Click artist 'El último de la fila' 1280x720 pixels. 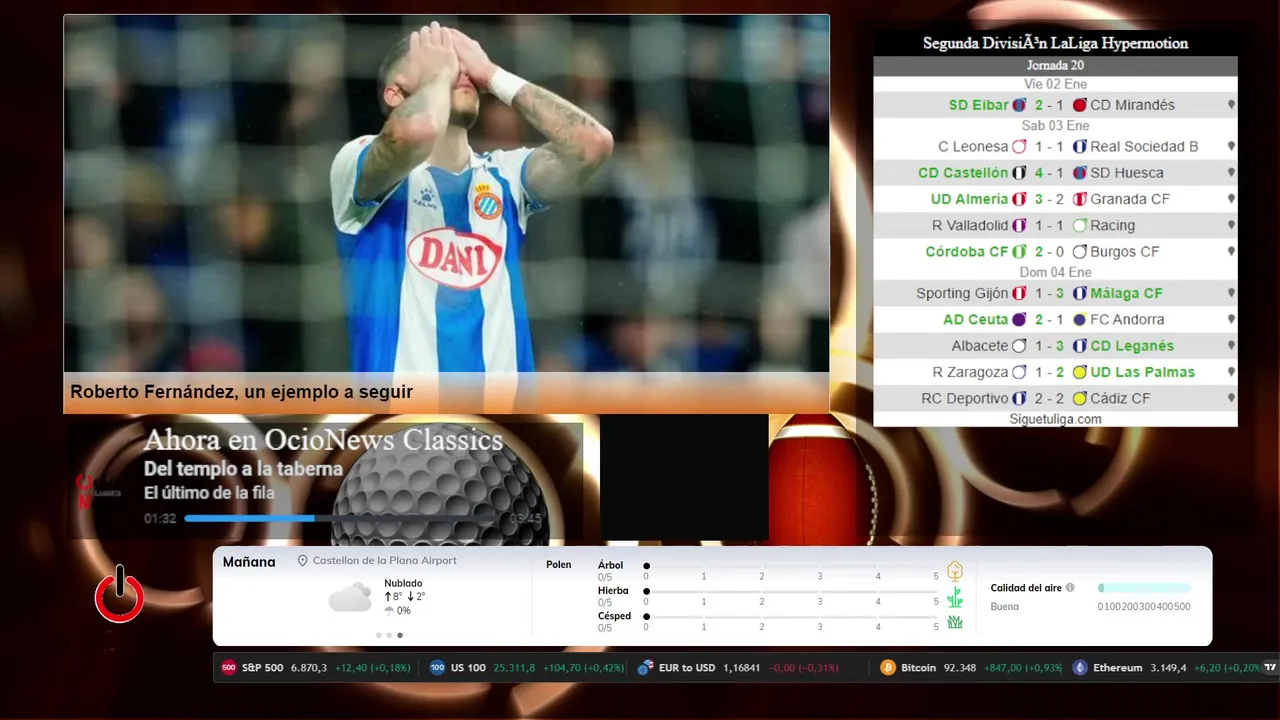point(209,493)
